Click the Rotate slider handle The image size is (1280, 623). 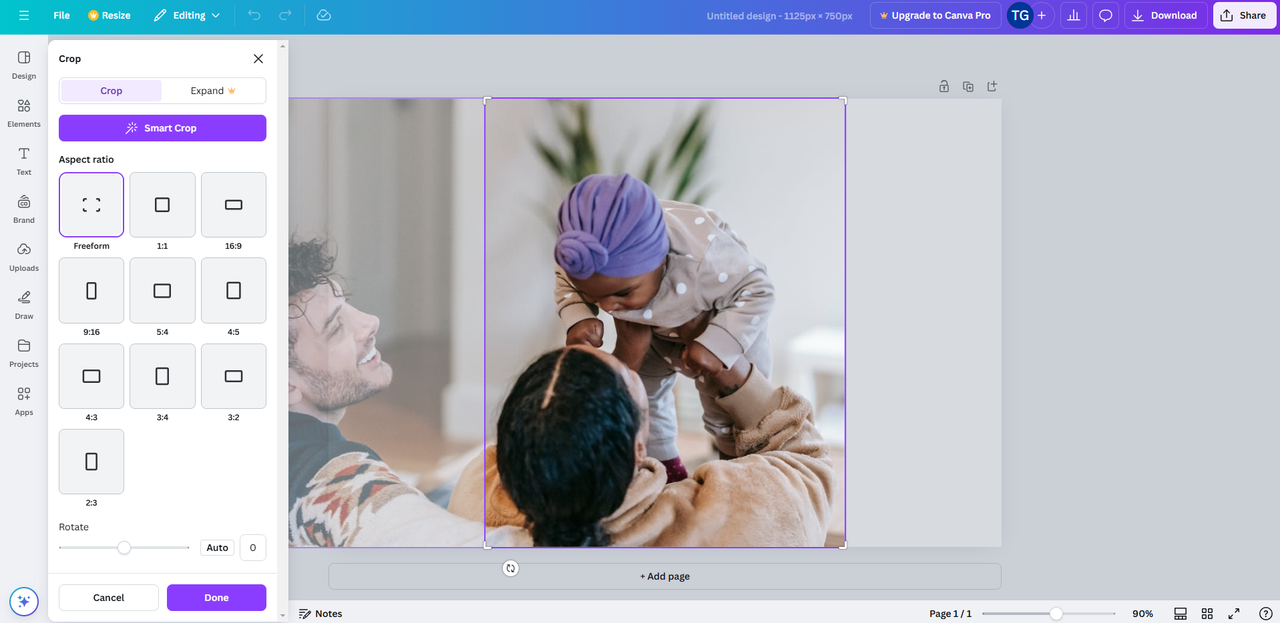click(124, 547)
